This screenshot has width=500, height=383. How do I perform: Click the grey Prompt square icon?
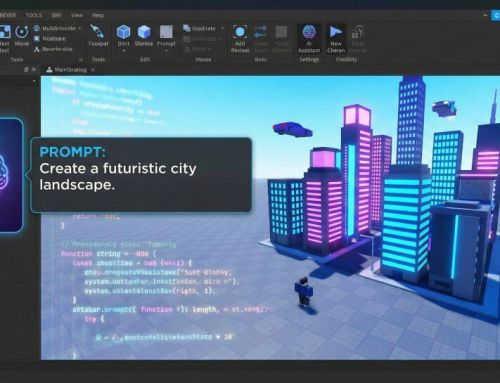point(166,32)
